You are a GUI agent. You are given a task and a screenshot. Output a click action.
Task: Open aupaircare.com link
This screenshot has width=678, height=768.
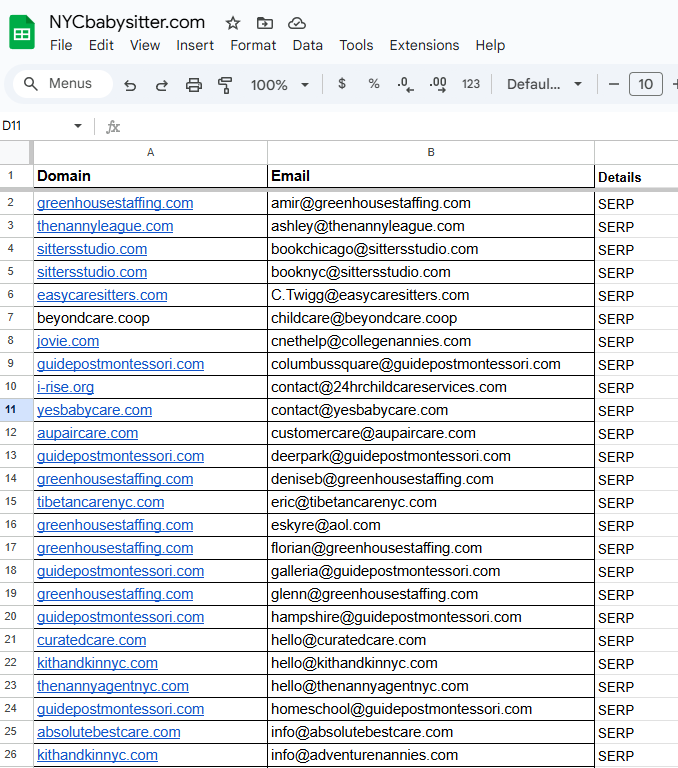(x=87, y=433)
